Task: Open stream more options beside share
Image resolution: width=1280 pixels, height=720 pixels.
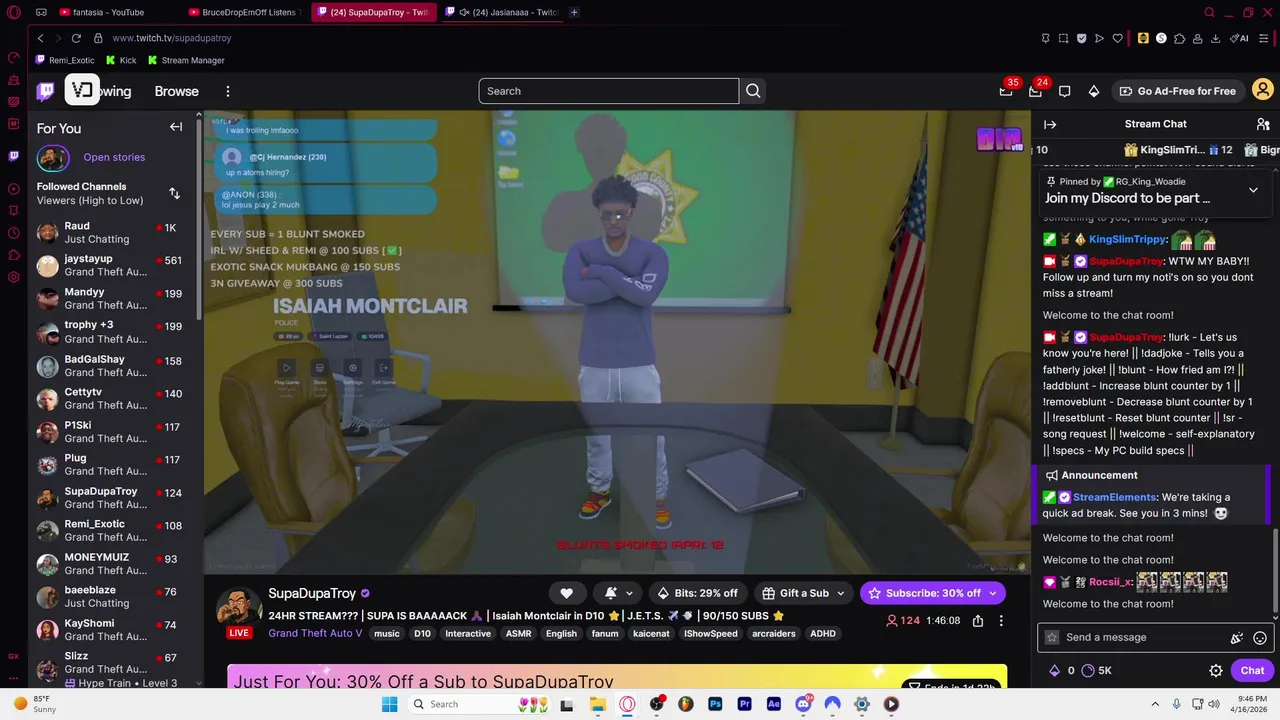Action: coord(1001,621)
